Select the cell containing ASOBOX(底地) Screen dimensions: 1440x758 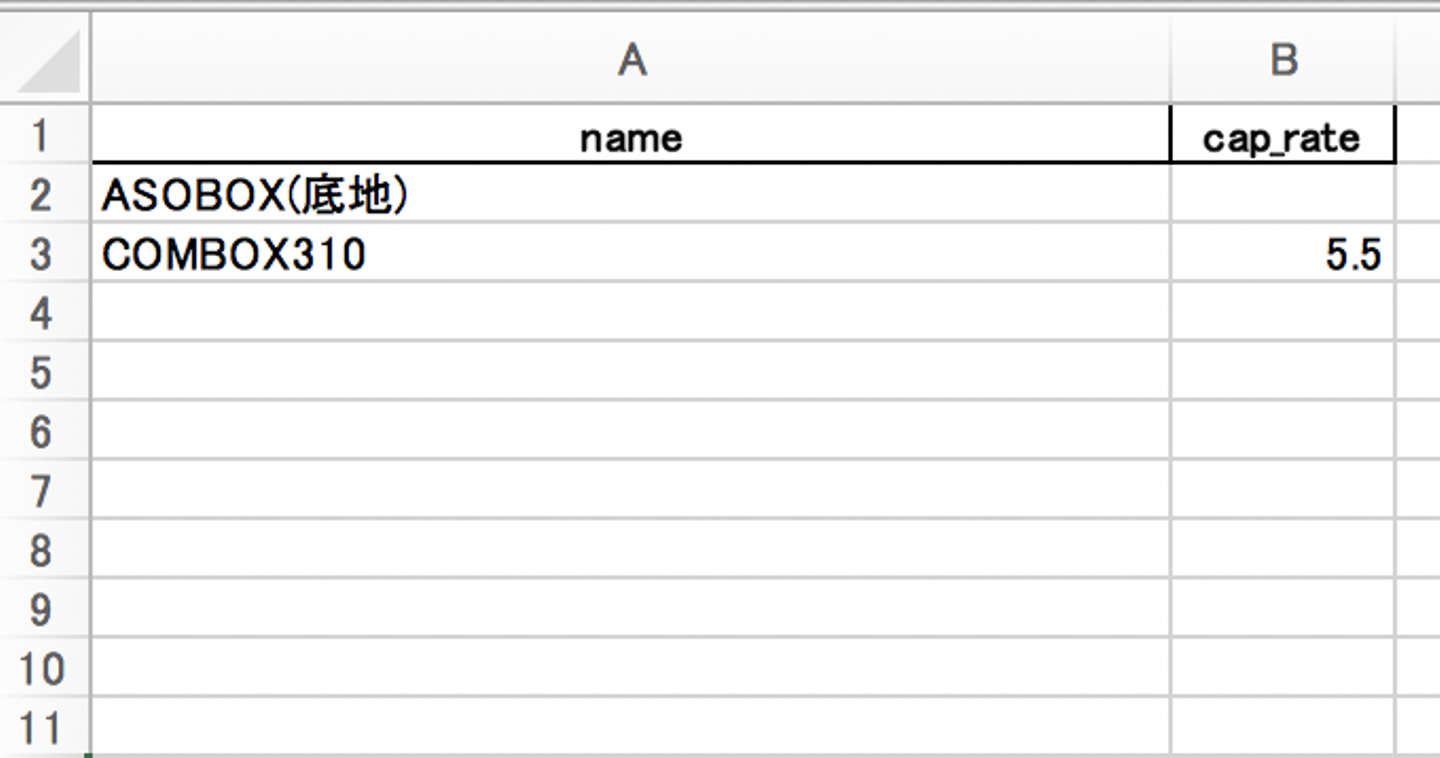pos(630,196)
